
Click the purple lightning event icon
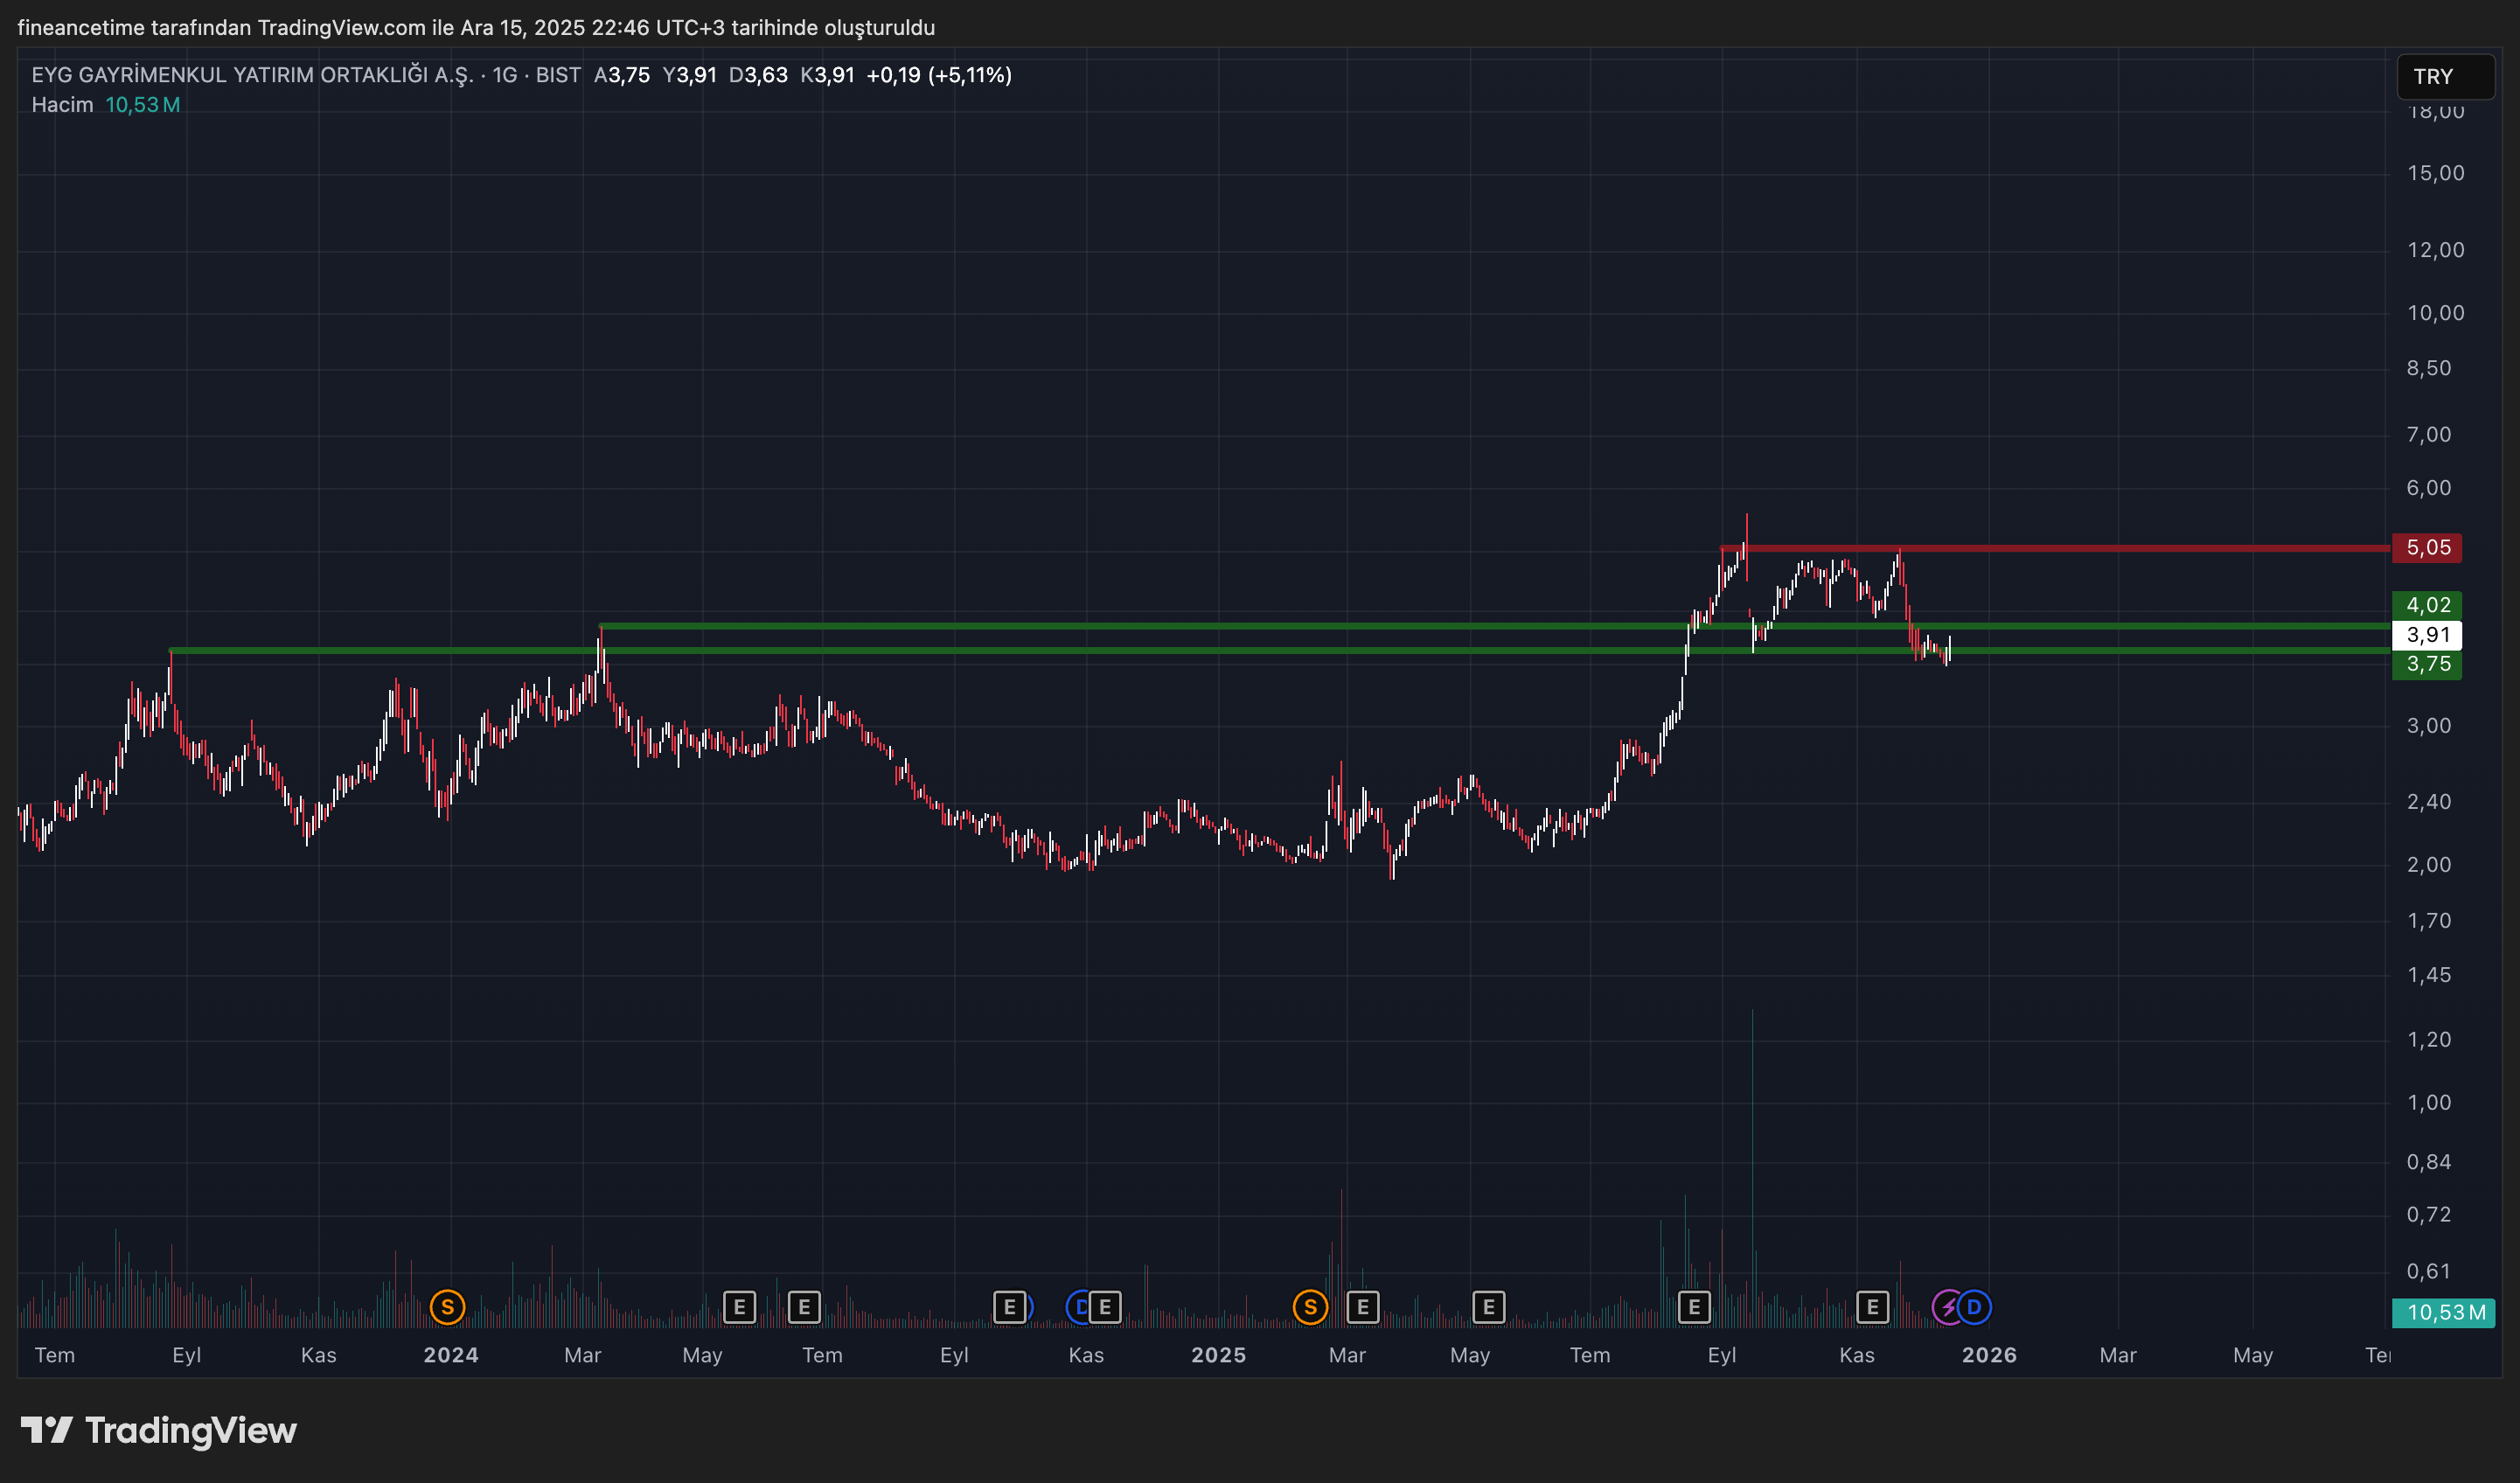point(1946,1307)
